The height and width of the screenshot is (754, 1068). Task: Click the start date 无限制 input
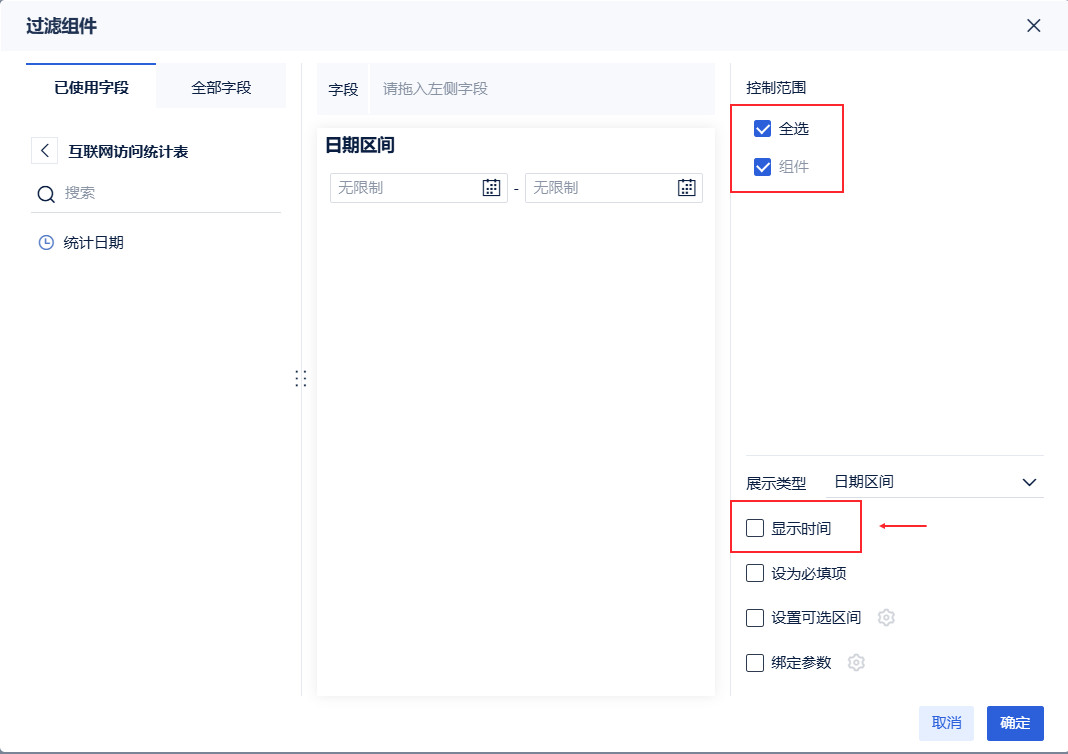(418, 188)
